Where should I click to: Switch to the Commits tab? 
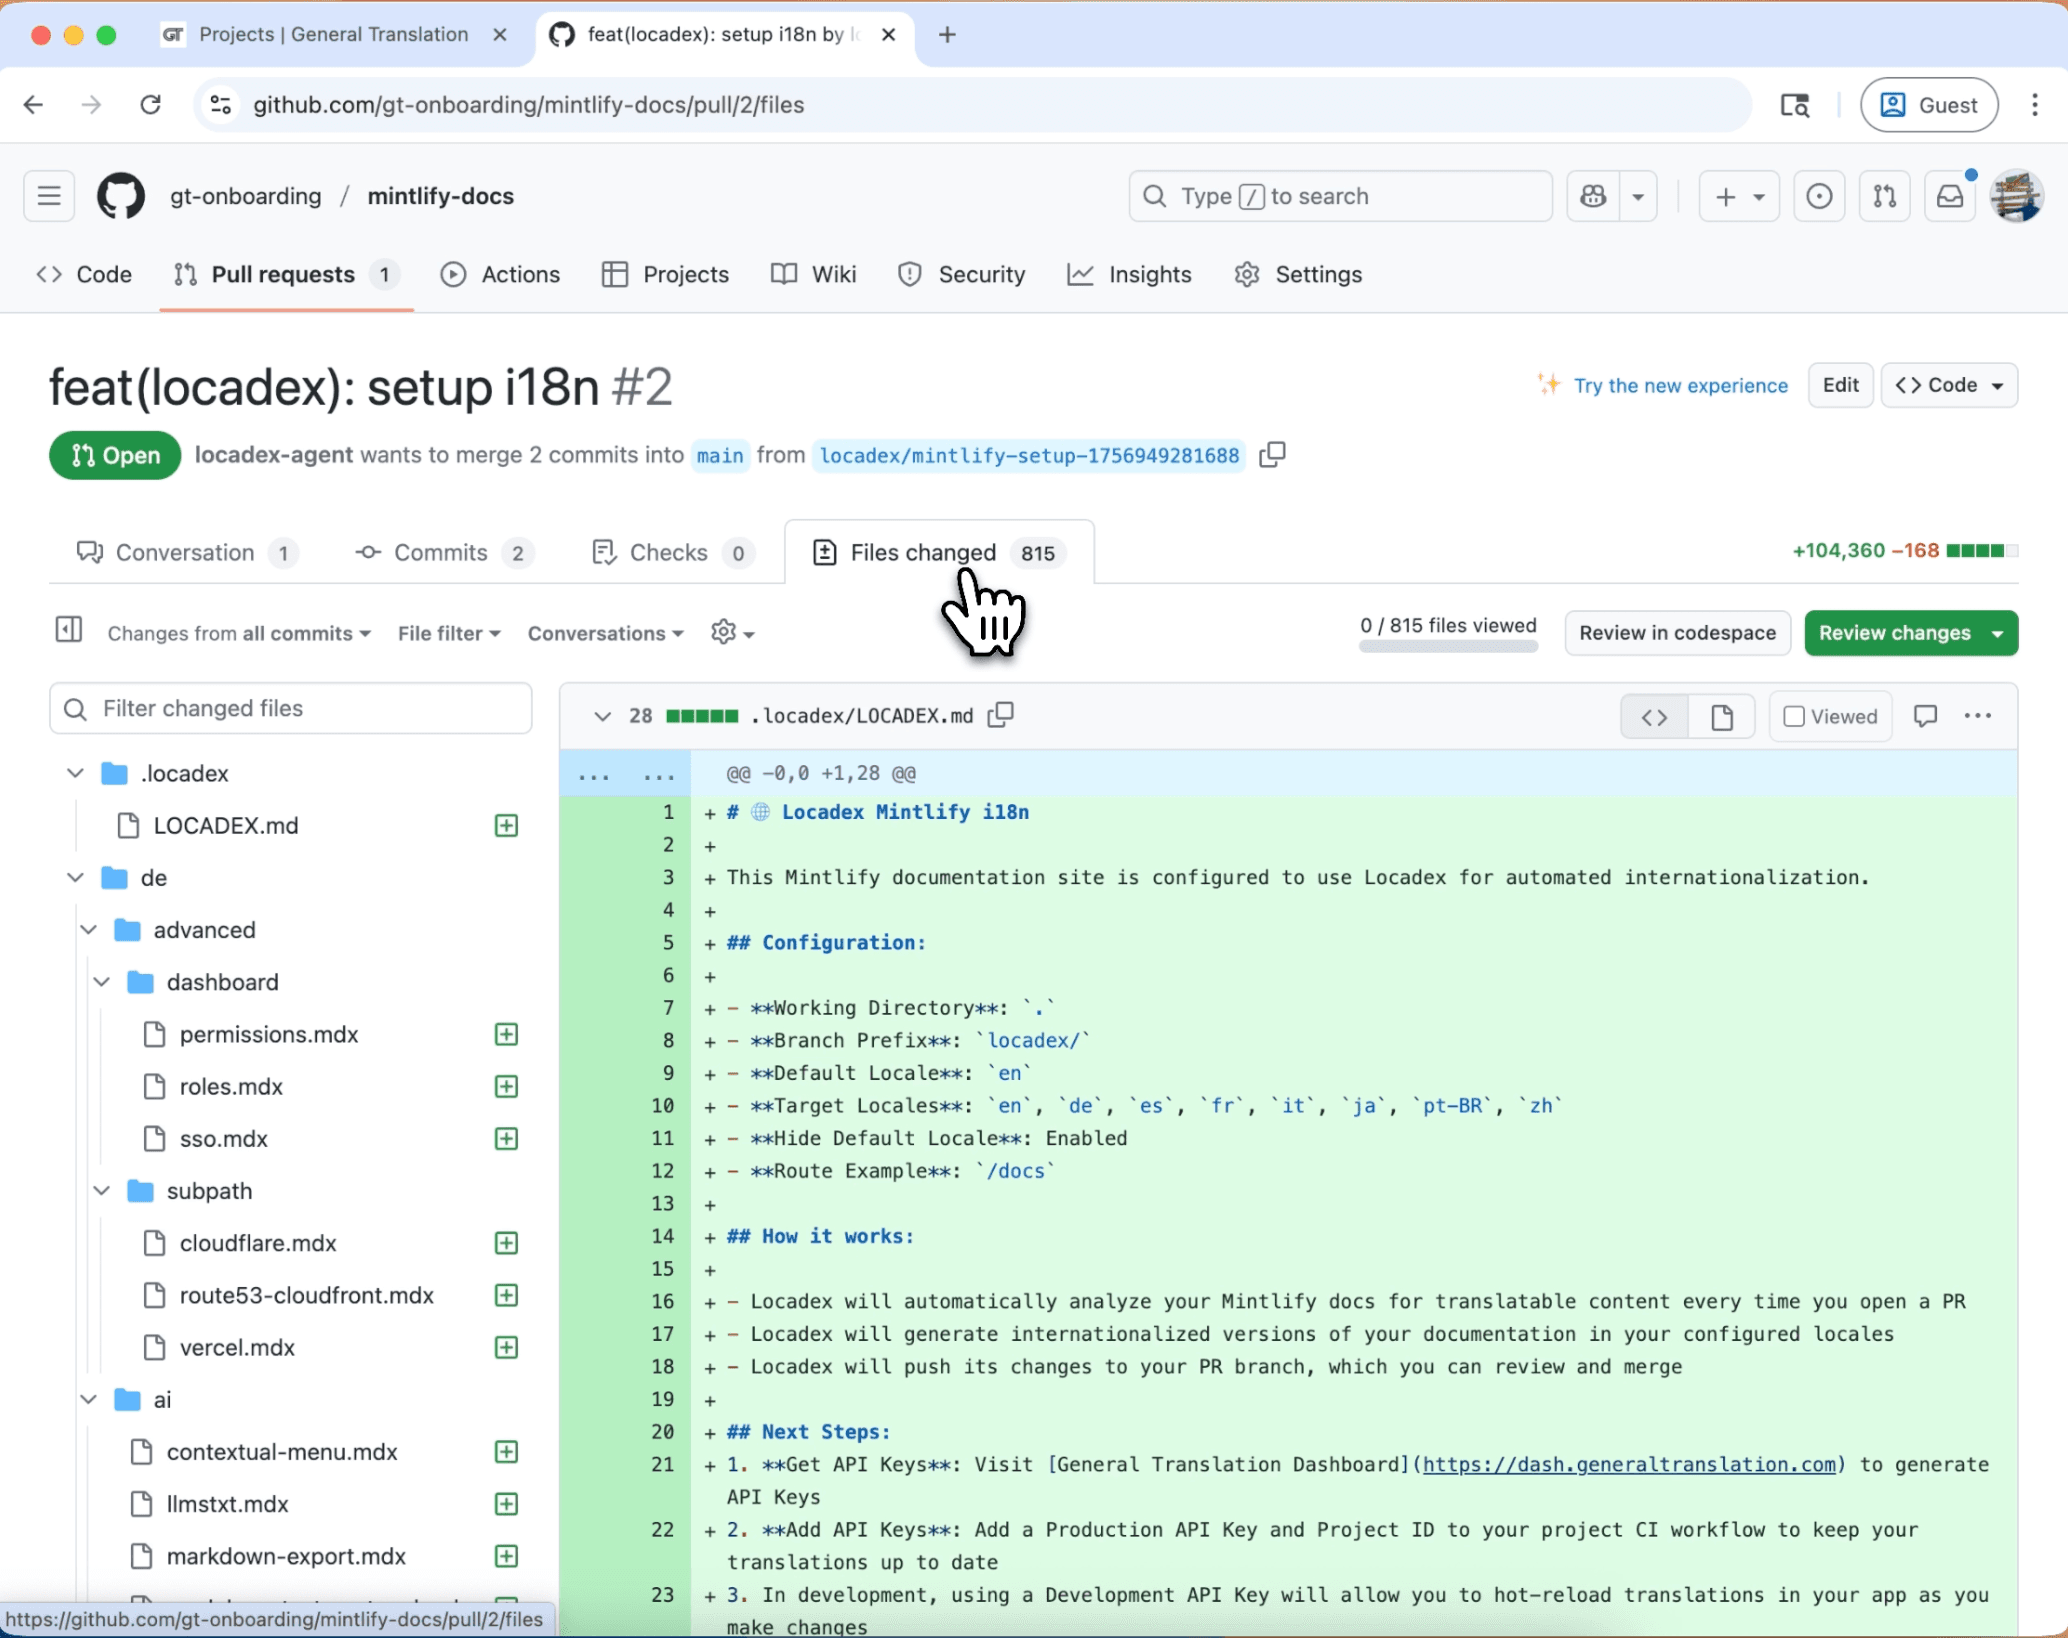click(440, 552)
